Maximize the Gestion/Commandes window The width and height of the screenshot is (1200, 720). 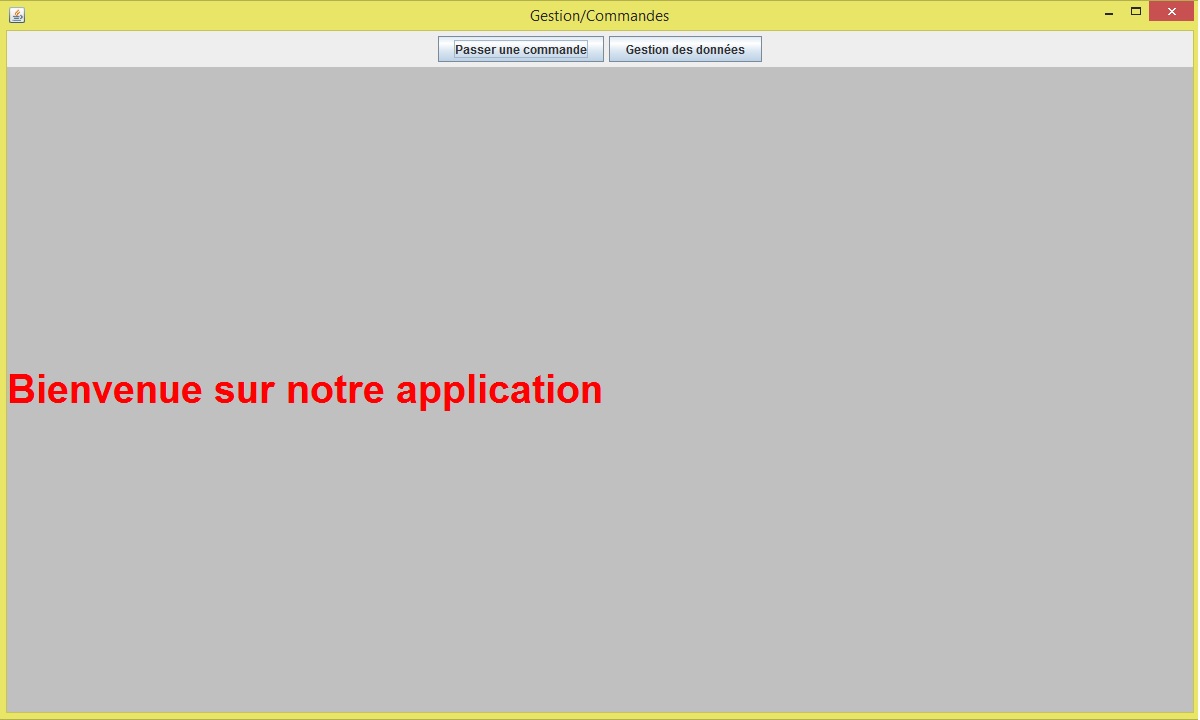[1136, 12]
